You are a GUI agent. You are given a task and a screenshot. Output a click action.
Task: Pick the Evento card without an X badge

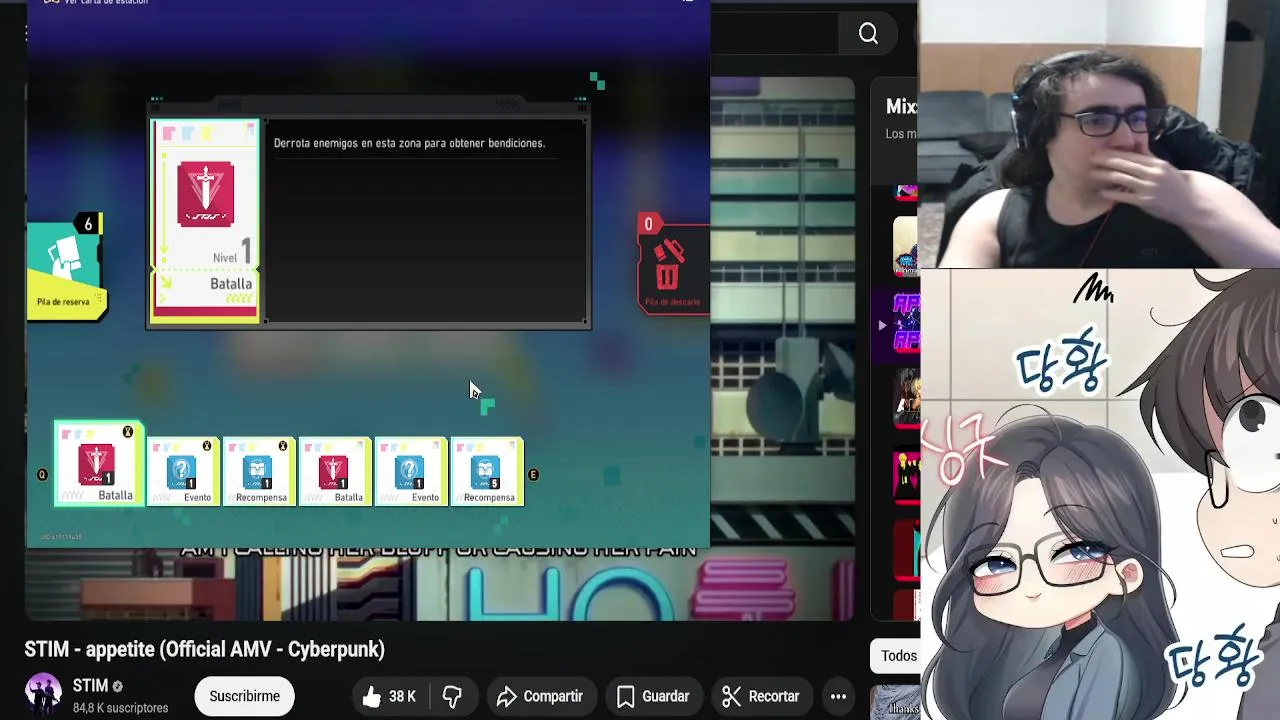click(x=410, y=471)
